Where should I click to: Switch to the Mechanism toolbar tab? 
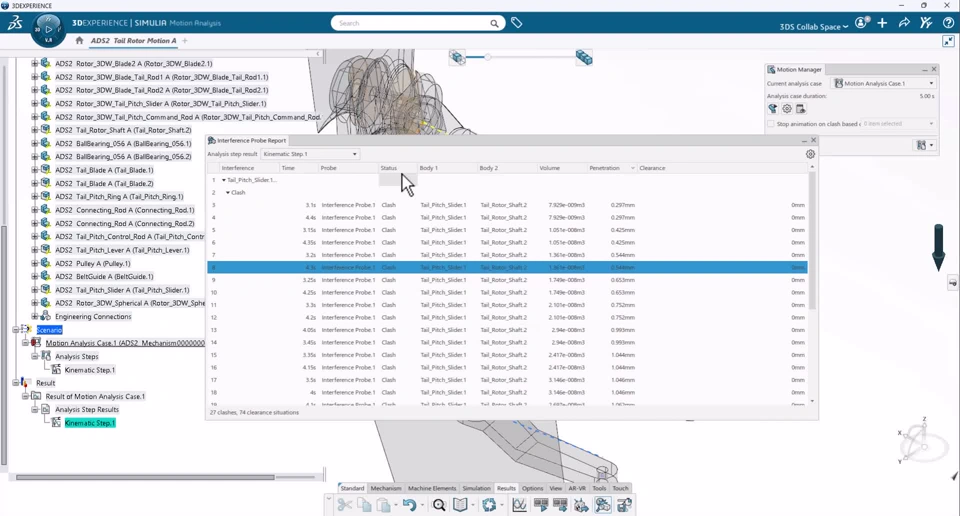click(x=386, y=488)
